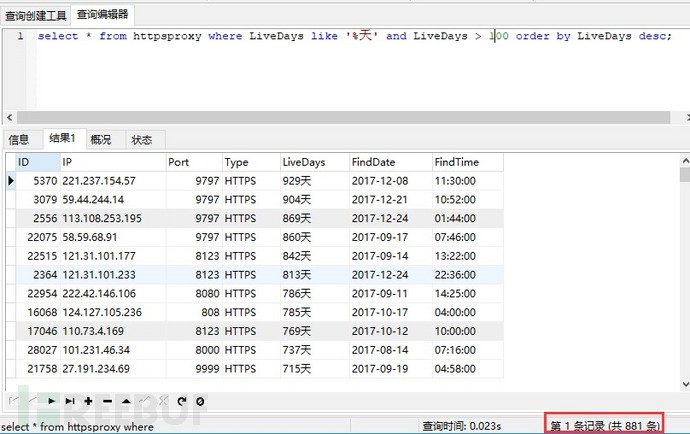The height and width of the screenshot is (434, 690).
Task: Click the apply changes checkmark icon
Action: [145, 401]
